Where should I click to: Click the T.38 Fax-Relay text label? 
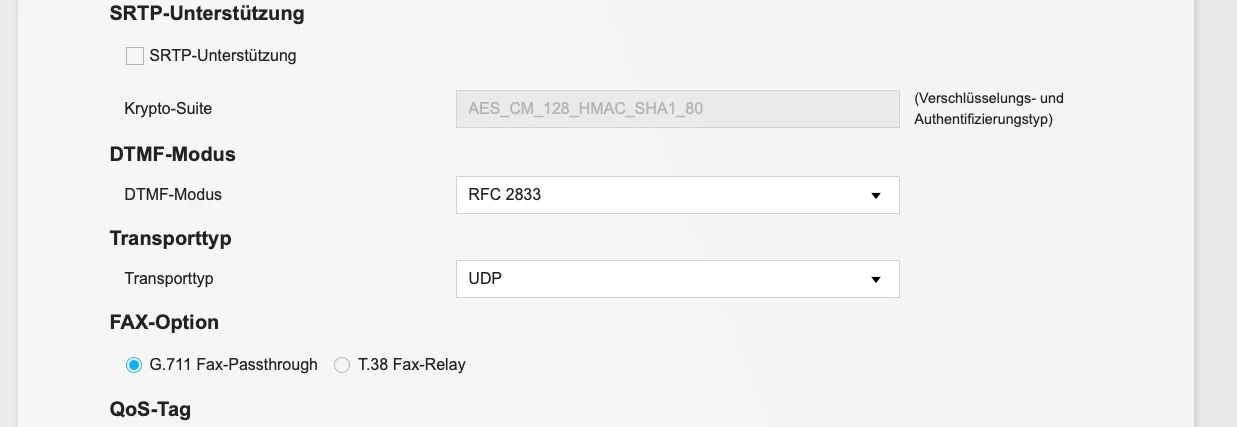coord(411,365)
